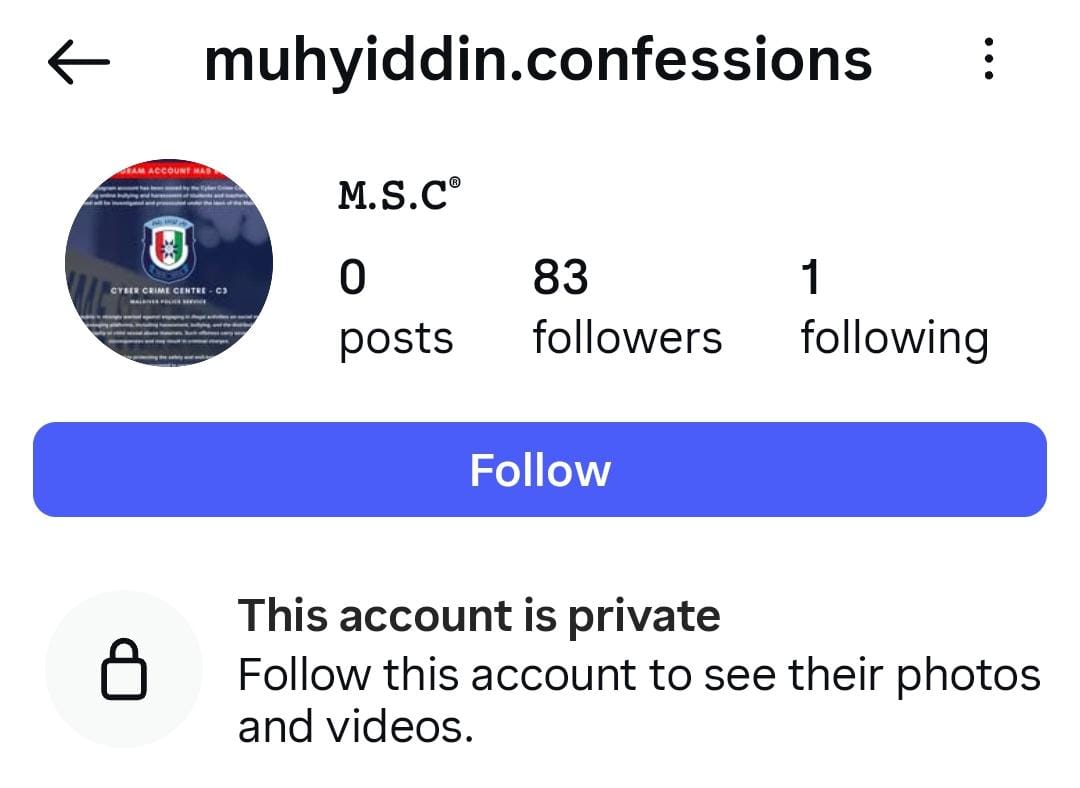Viewport: 1080px width, 788px height.
Task: Tap the grey circle behind the lock
Action: (124, 669)
